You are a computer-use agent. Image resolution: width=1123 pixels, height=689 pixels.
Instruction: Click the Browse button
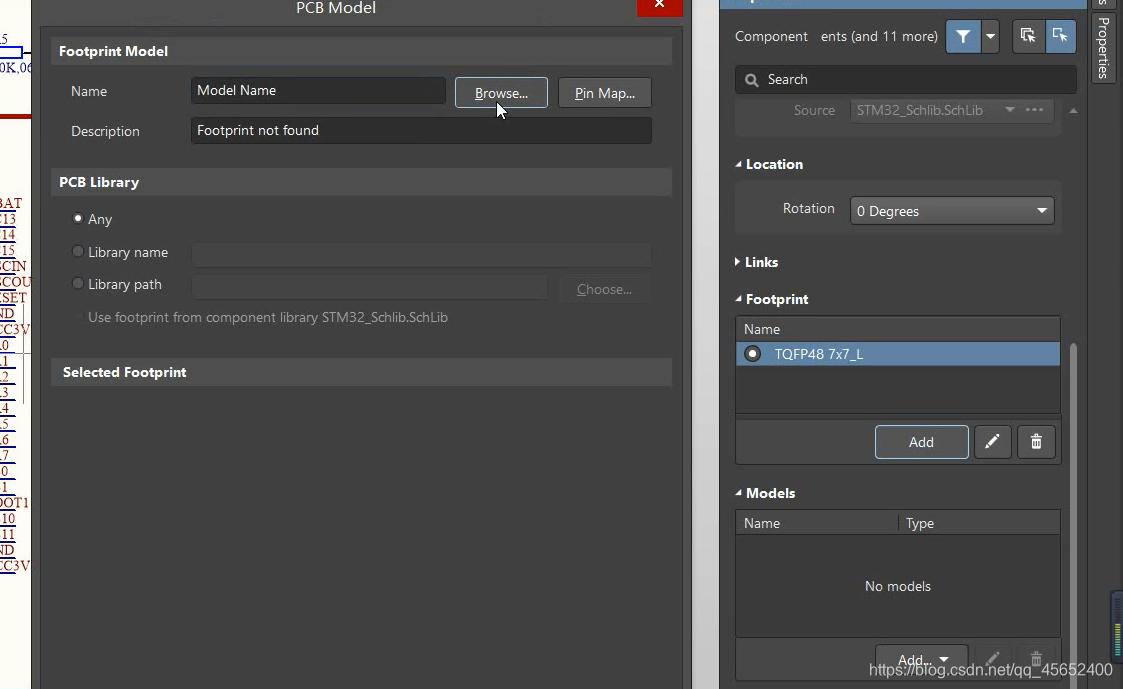click(501, 93)
